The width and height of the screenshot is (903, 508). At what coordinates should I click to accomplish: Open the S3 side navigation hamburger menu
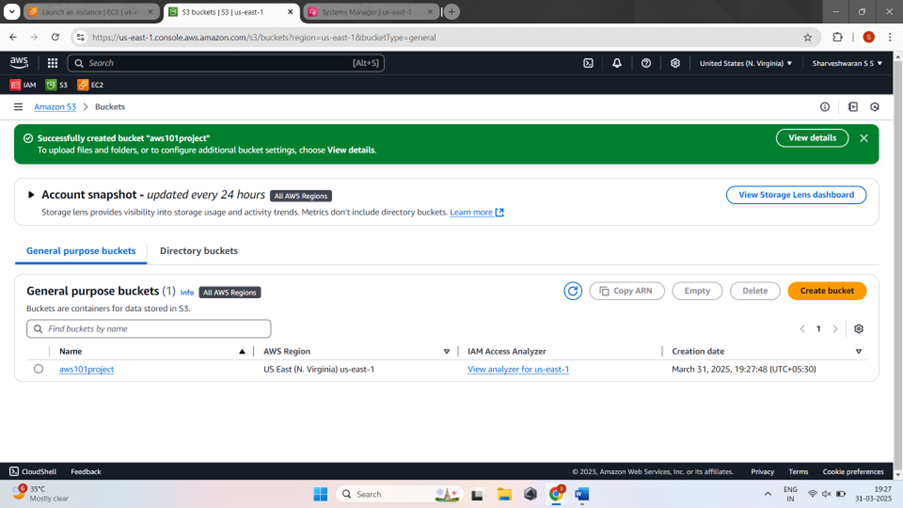[x=18, y=107]
